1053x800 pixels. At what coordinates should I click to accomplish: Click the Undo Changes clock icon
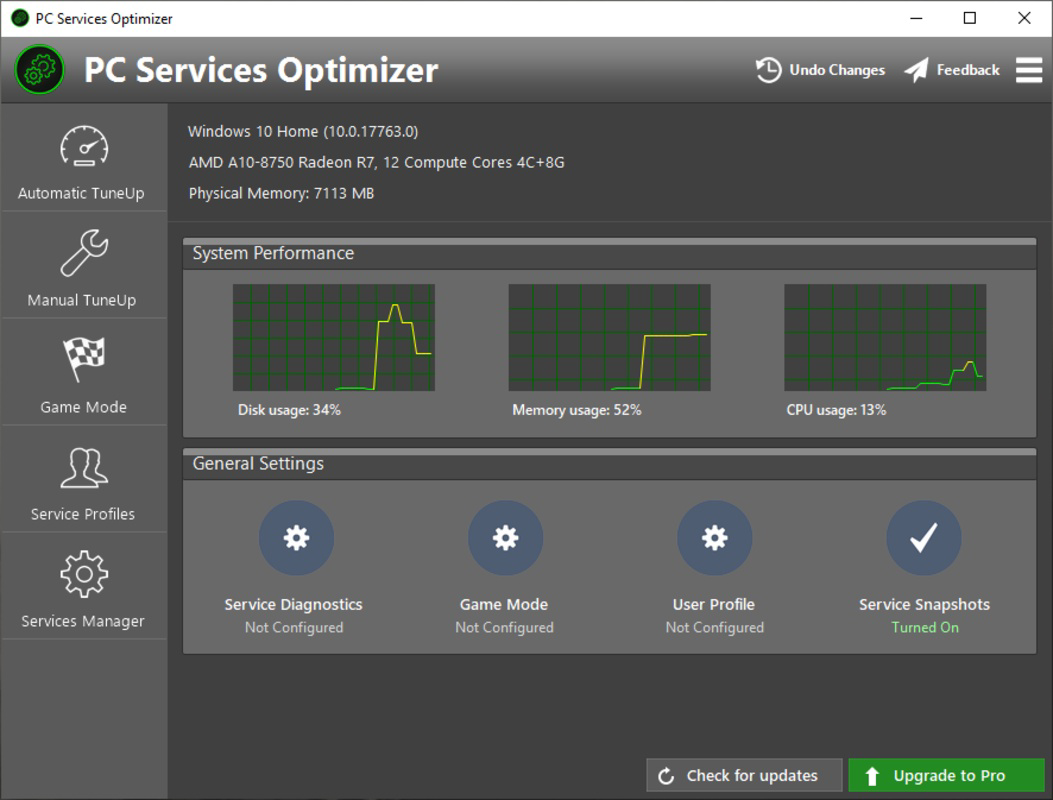[768, 70]
